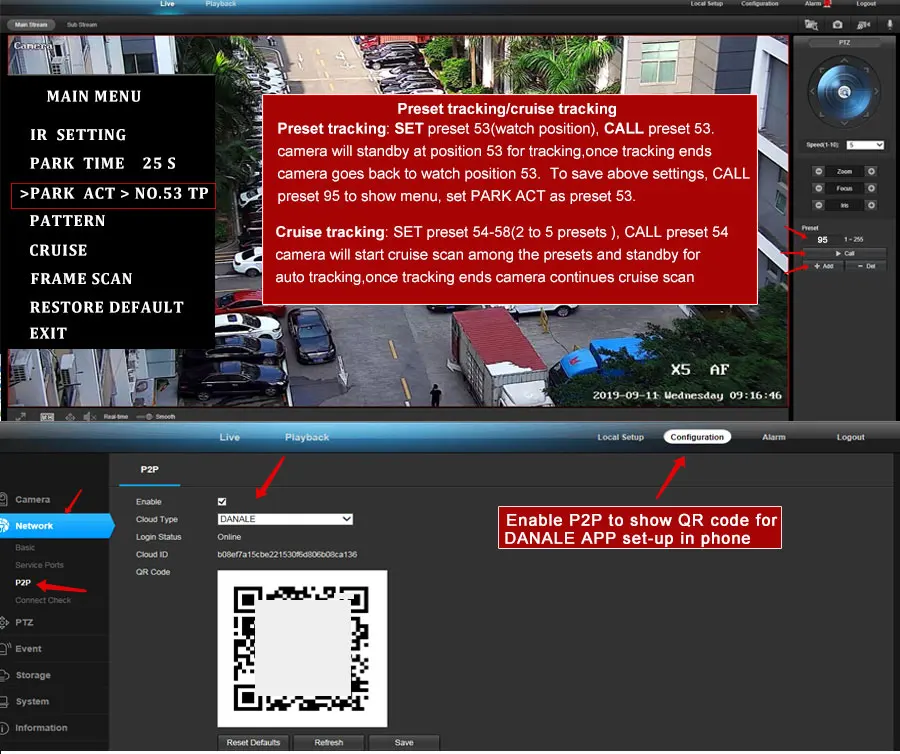Pan camera down with the PTZ down arrow
This screenshot has height=754, width=900.
(844, 123)
